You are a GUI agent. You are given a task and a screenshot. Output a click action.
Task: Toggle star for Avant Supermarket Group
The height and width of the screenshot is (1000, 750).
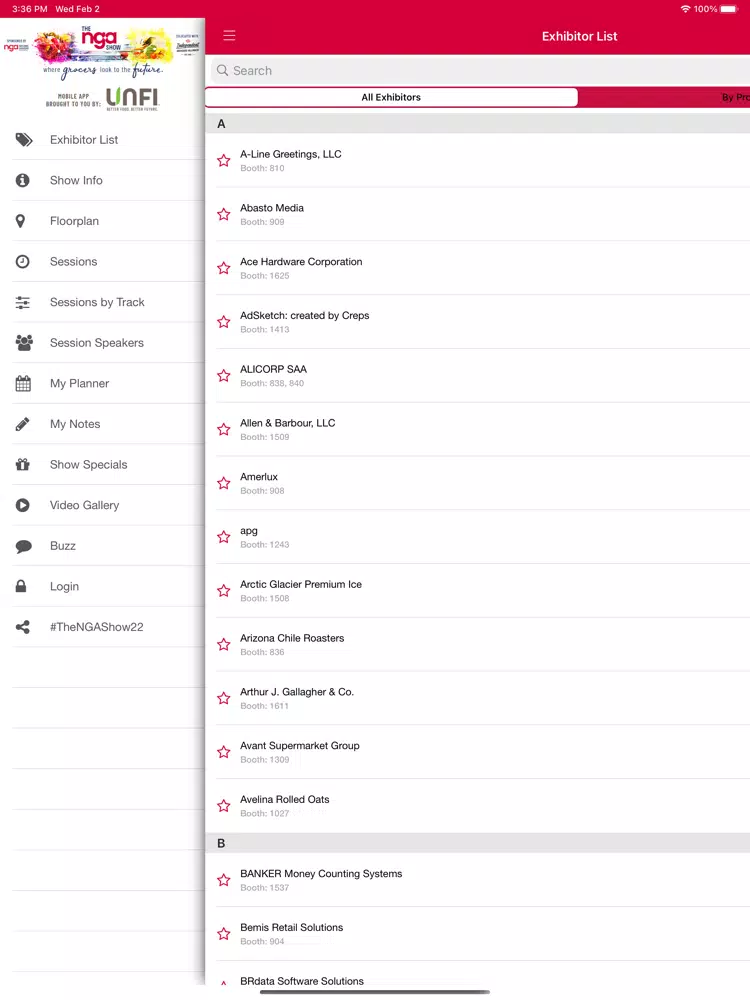pyautogui.click(x=223, y=752)
